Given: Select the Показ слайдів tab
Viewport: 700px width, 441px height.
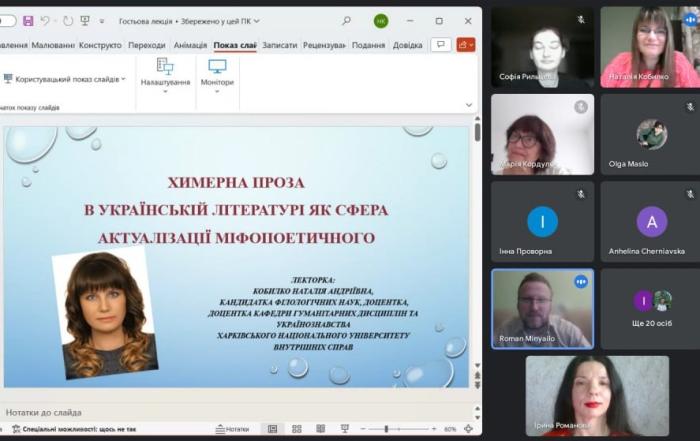Looking at the screenshot, I should [235, 45].
